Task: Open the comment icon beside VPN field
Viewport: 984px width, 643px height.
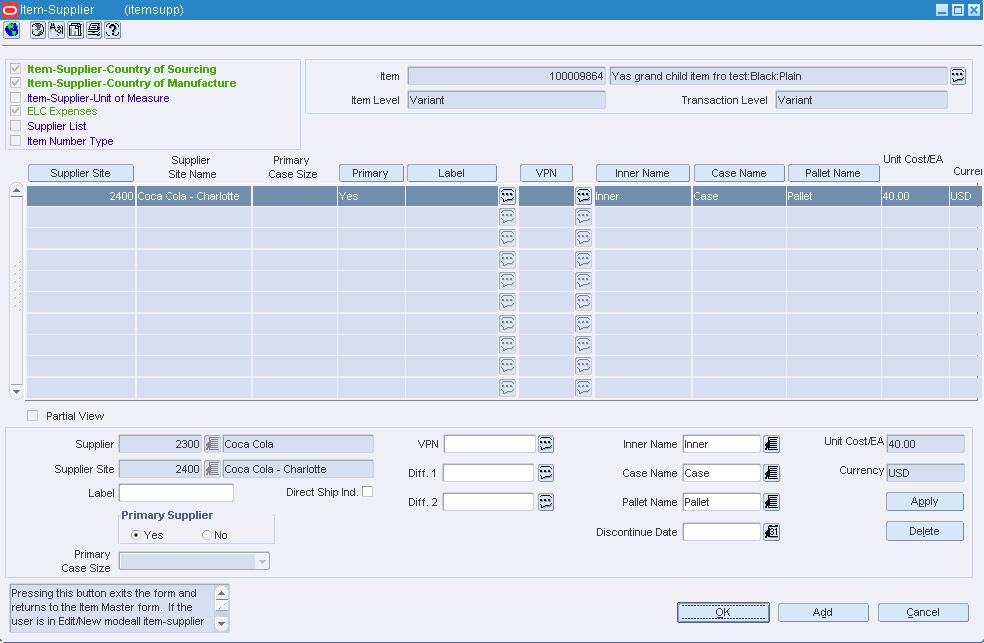Action: [545, 444]
